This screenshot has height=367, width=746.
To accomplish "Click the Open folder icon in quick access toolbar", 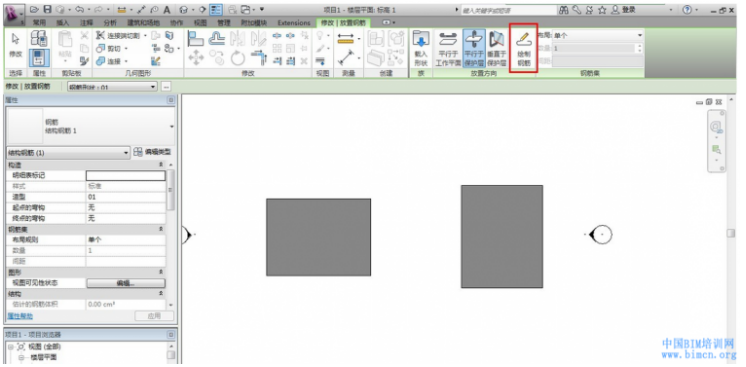I will coord(34,9).
